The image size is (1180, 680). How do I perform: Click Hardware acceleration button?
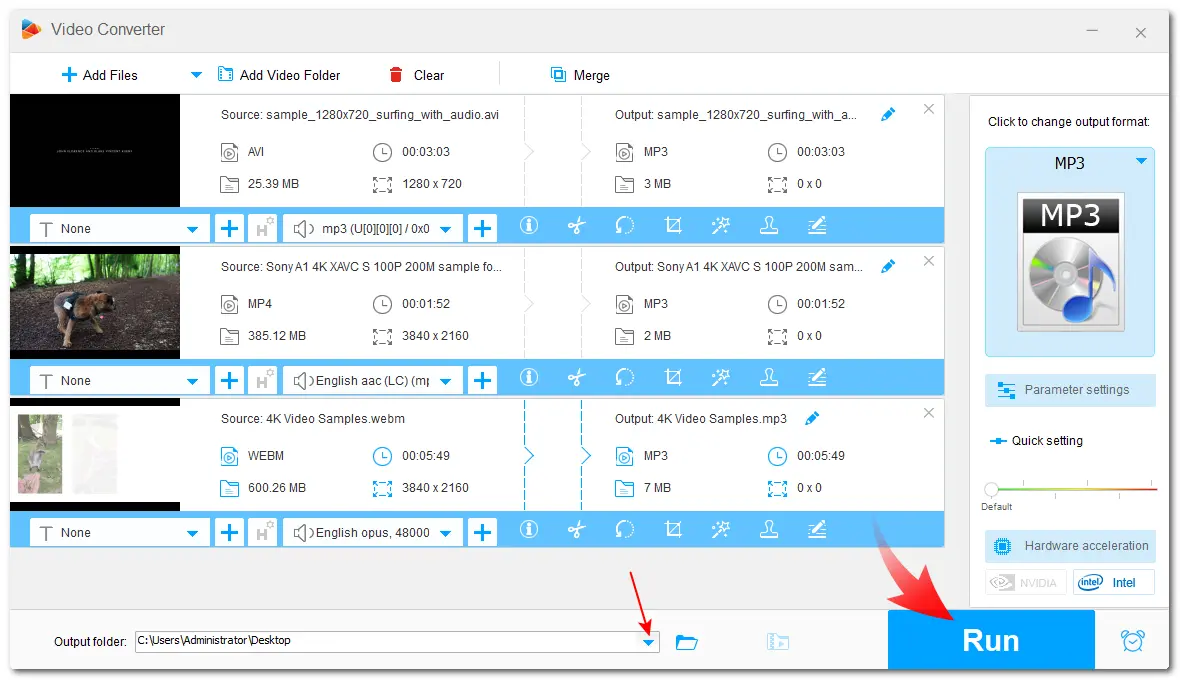1070,546
